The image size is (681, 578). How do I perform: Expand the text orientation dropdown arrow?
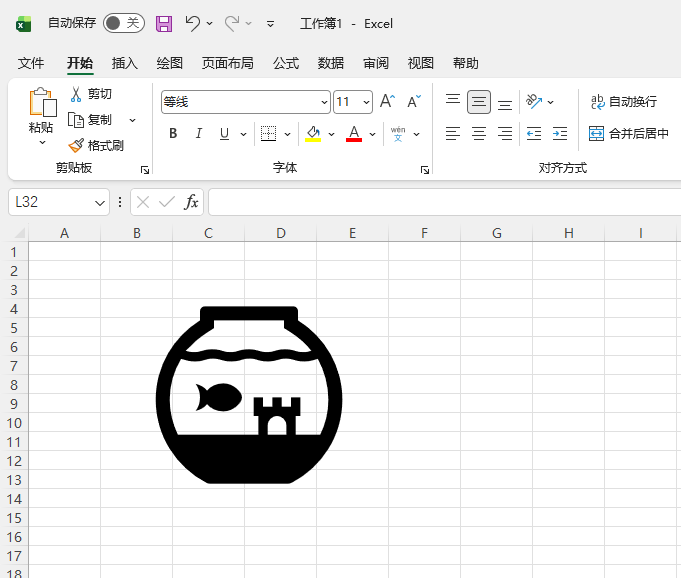point(551,102)
